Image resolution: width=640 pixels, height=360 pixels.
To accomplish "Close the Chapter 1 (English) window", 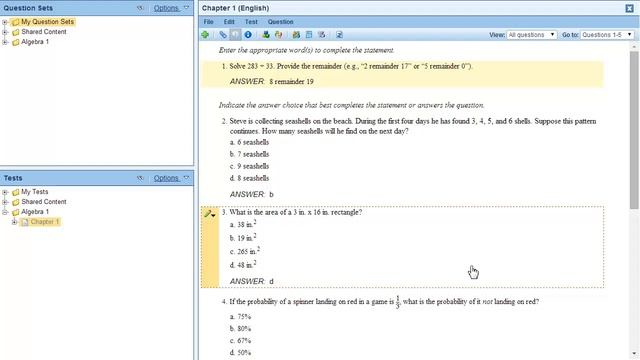I will coord(629,8).
